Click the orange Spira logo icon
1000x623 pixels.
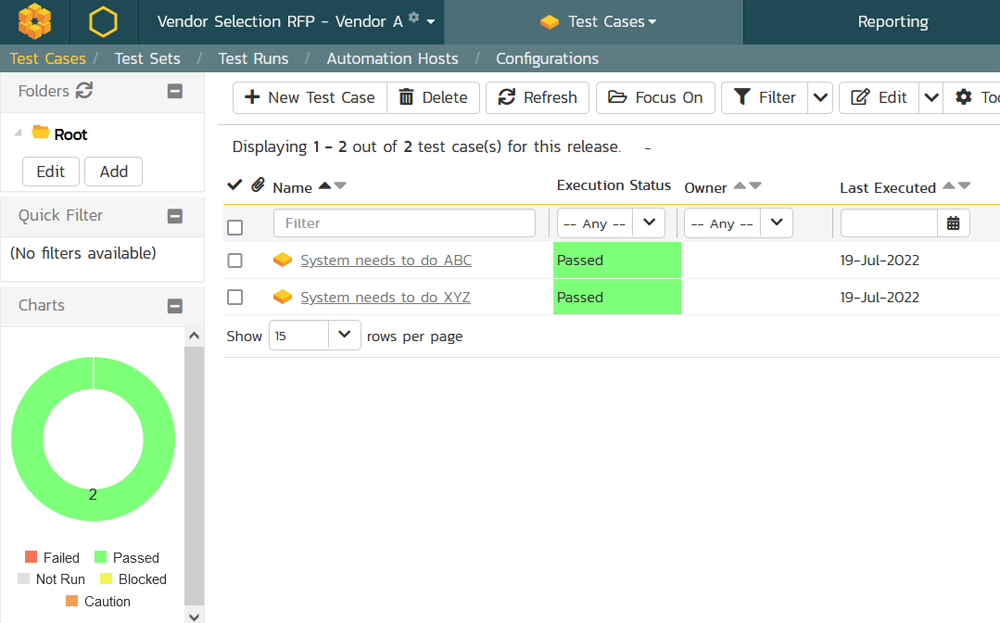pyautogui.click(x=35, y=21)
